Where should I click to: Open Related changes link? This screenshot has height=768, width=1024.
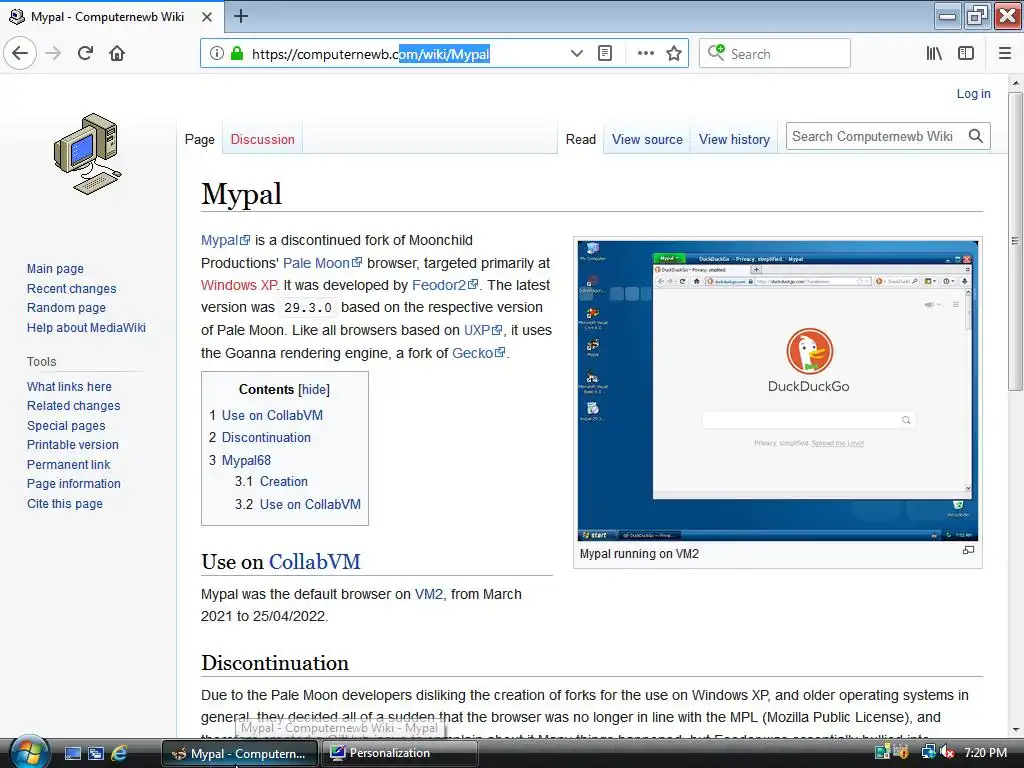(x=73, y=406)
